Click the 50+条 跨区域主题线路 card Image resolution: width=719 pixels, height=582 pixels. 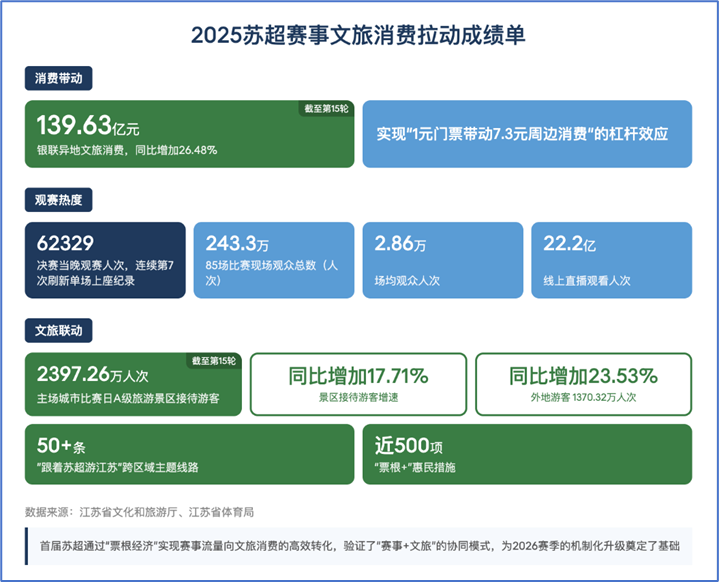pos(189,454)
